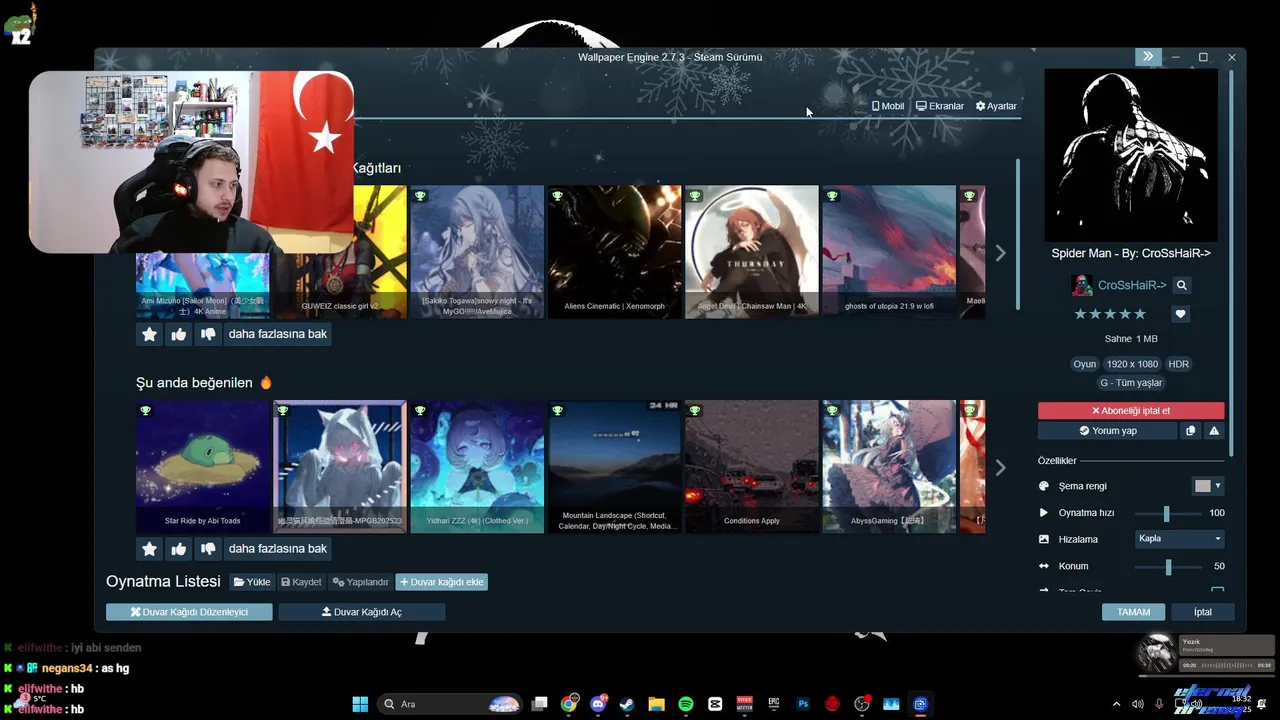The width and height of the screenshot is (1280, 720).
Task: Select ghosts of utopia 21:9 wallpaper
Action: tap(889, 252)
